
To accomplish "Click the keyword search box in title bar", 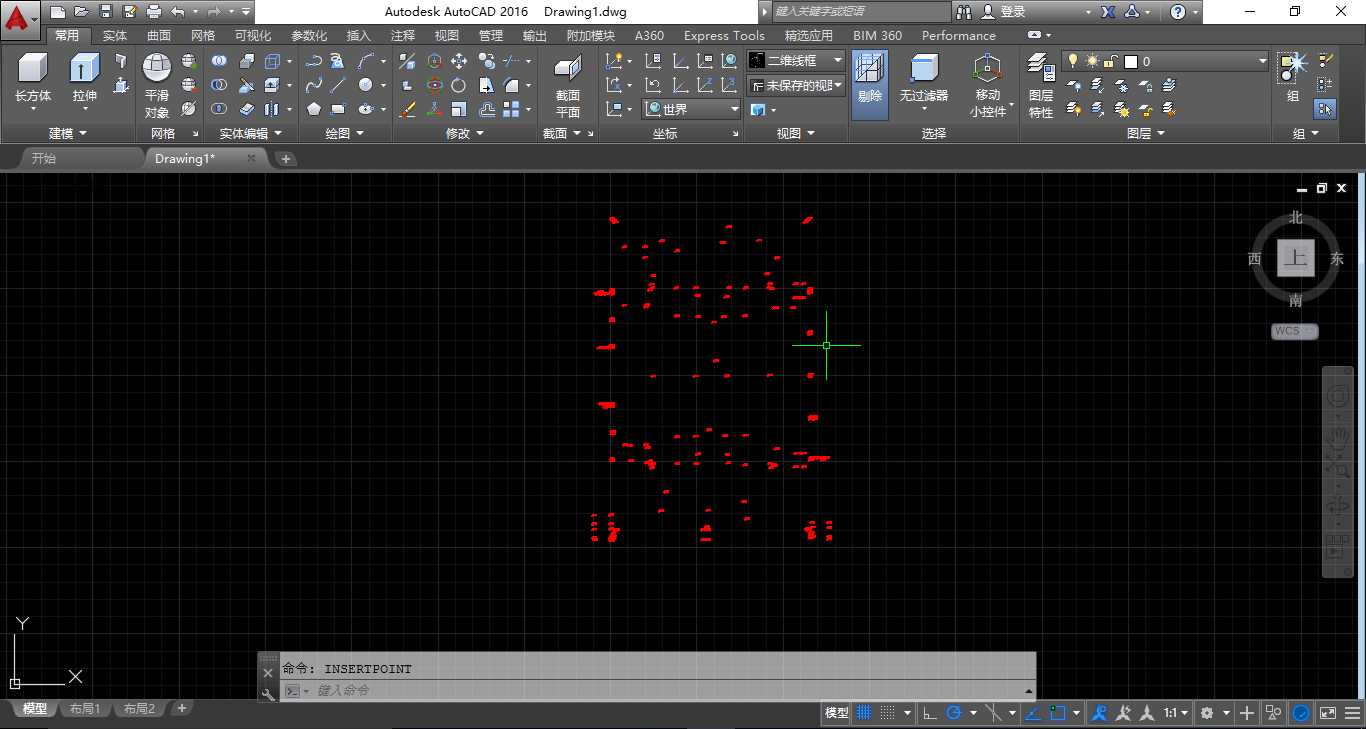I will 861,12.
